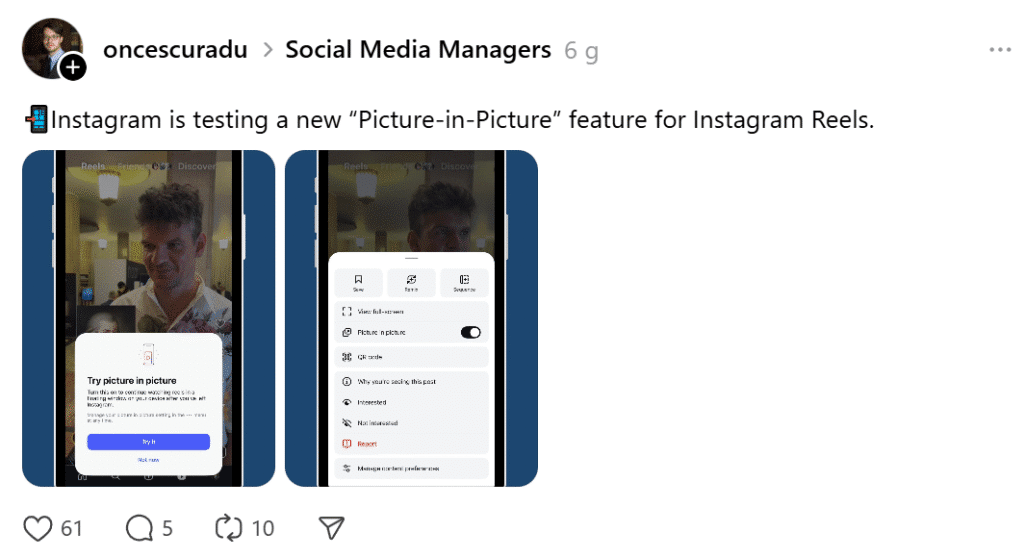Click the Remix icon in the menu
Image resolution: width=1024 pixels, height=558 pixels.
411,281
